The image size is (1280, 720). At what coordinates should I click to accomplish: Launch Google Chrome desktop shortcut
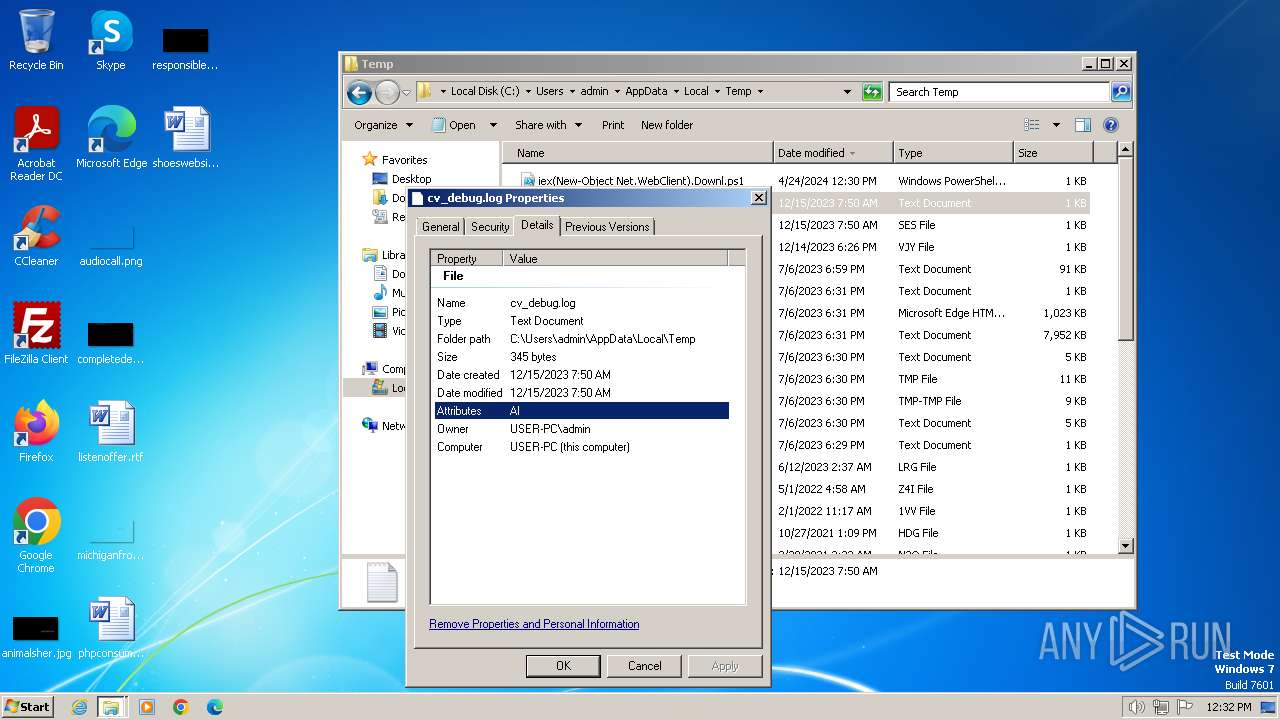36,536
